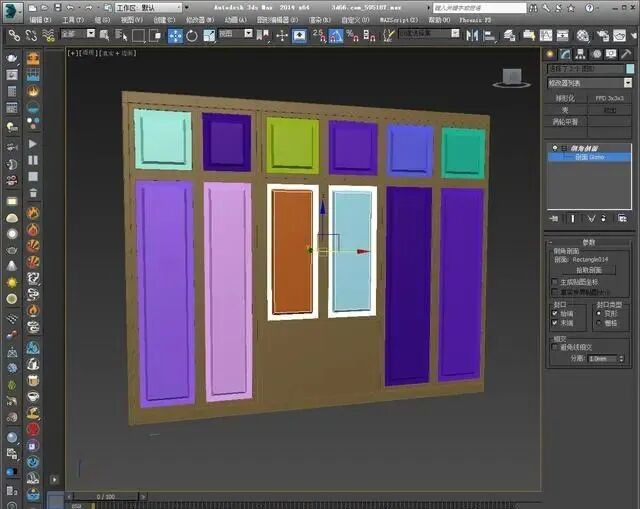Image resolution: width=640 pixels, height=509 pixels.
Task: Click the orange door panel in viewport
Action: pos(293,252)
